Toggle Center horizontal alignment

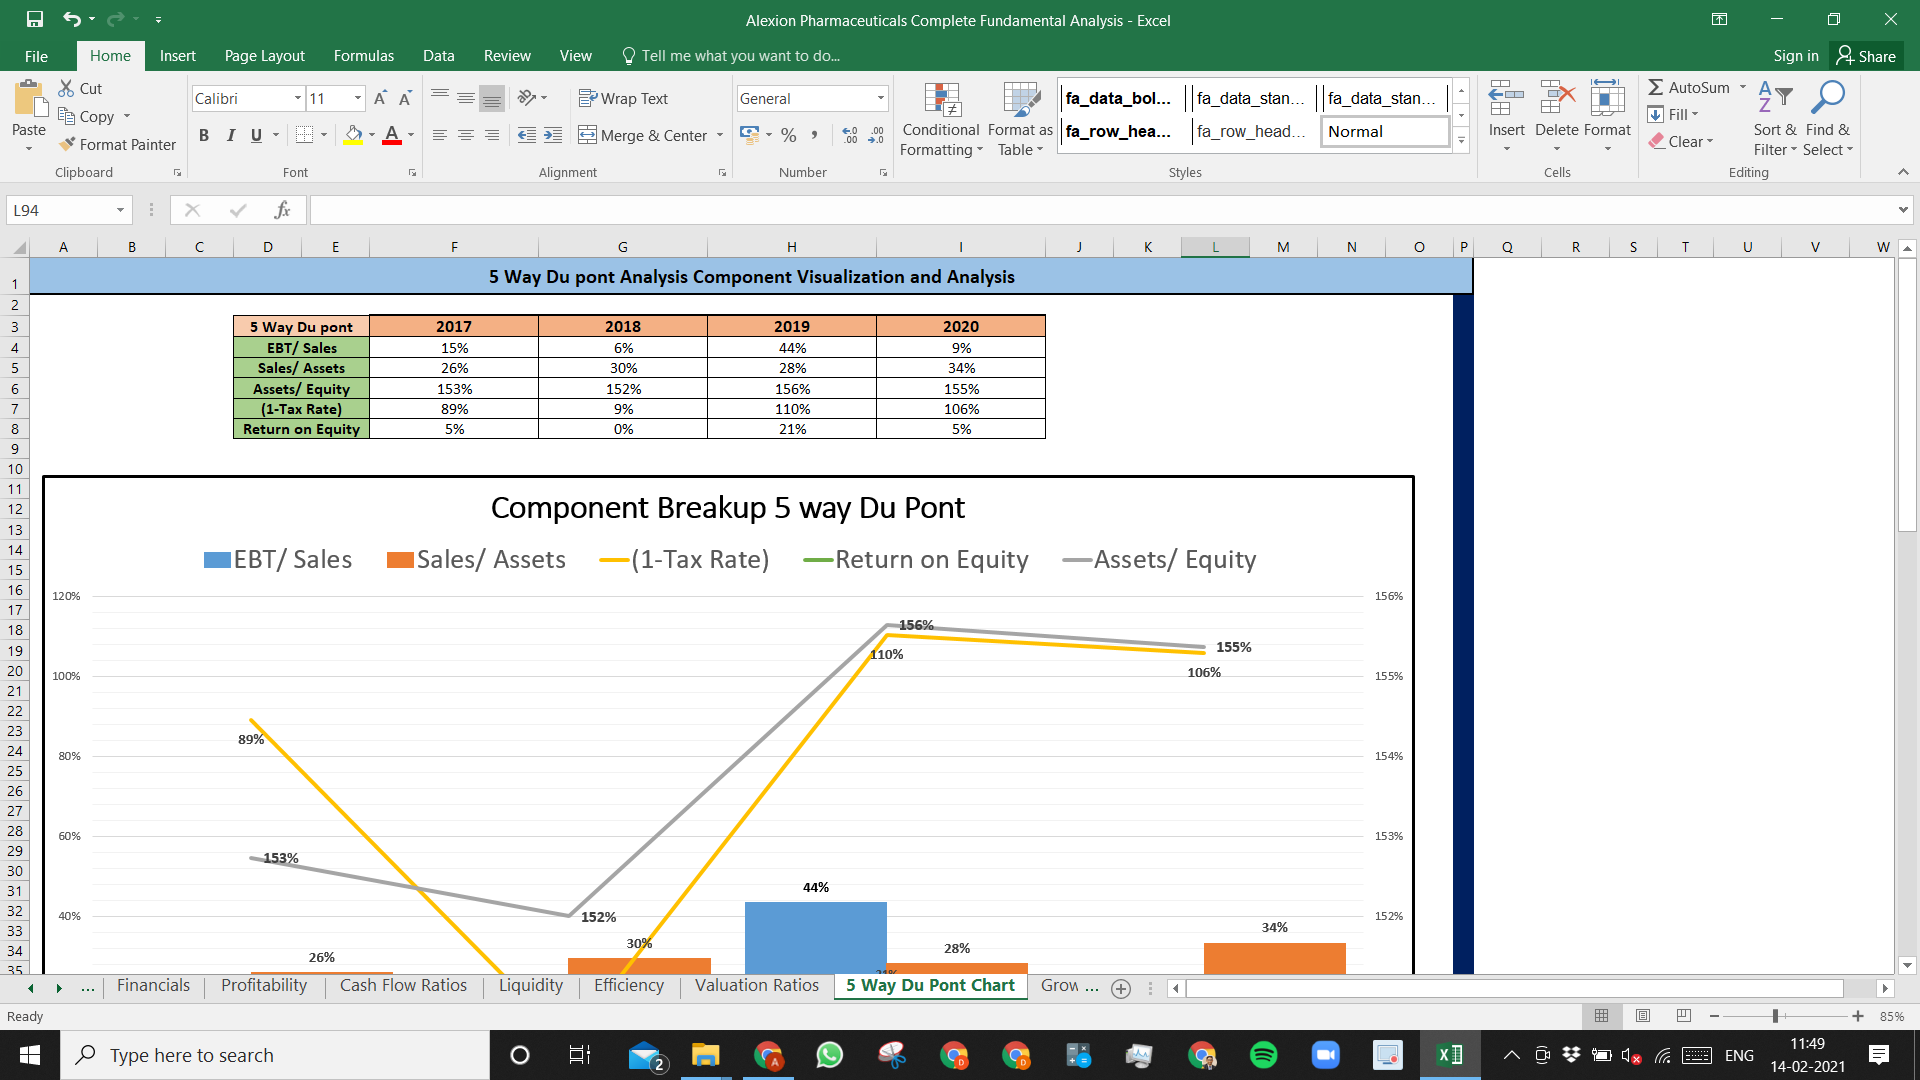tap(466, 135)
